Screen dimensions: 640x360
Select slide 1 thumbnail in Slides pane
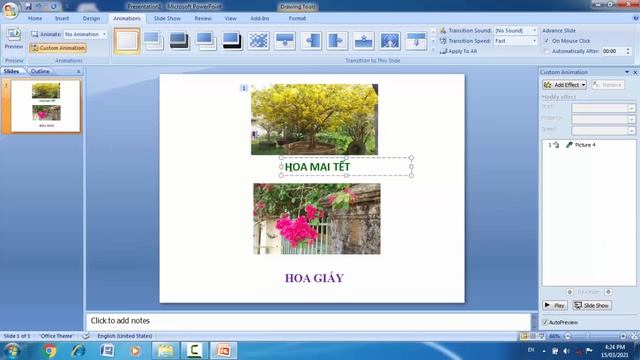point(46,106)
